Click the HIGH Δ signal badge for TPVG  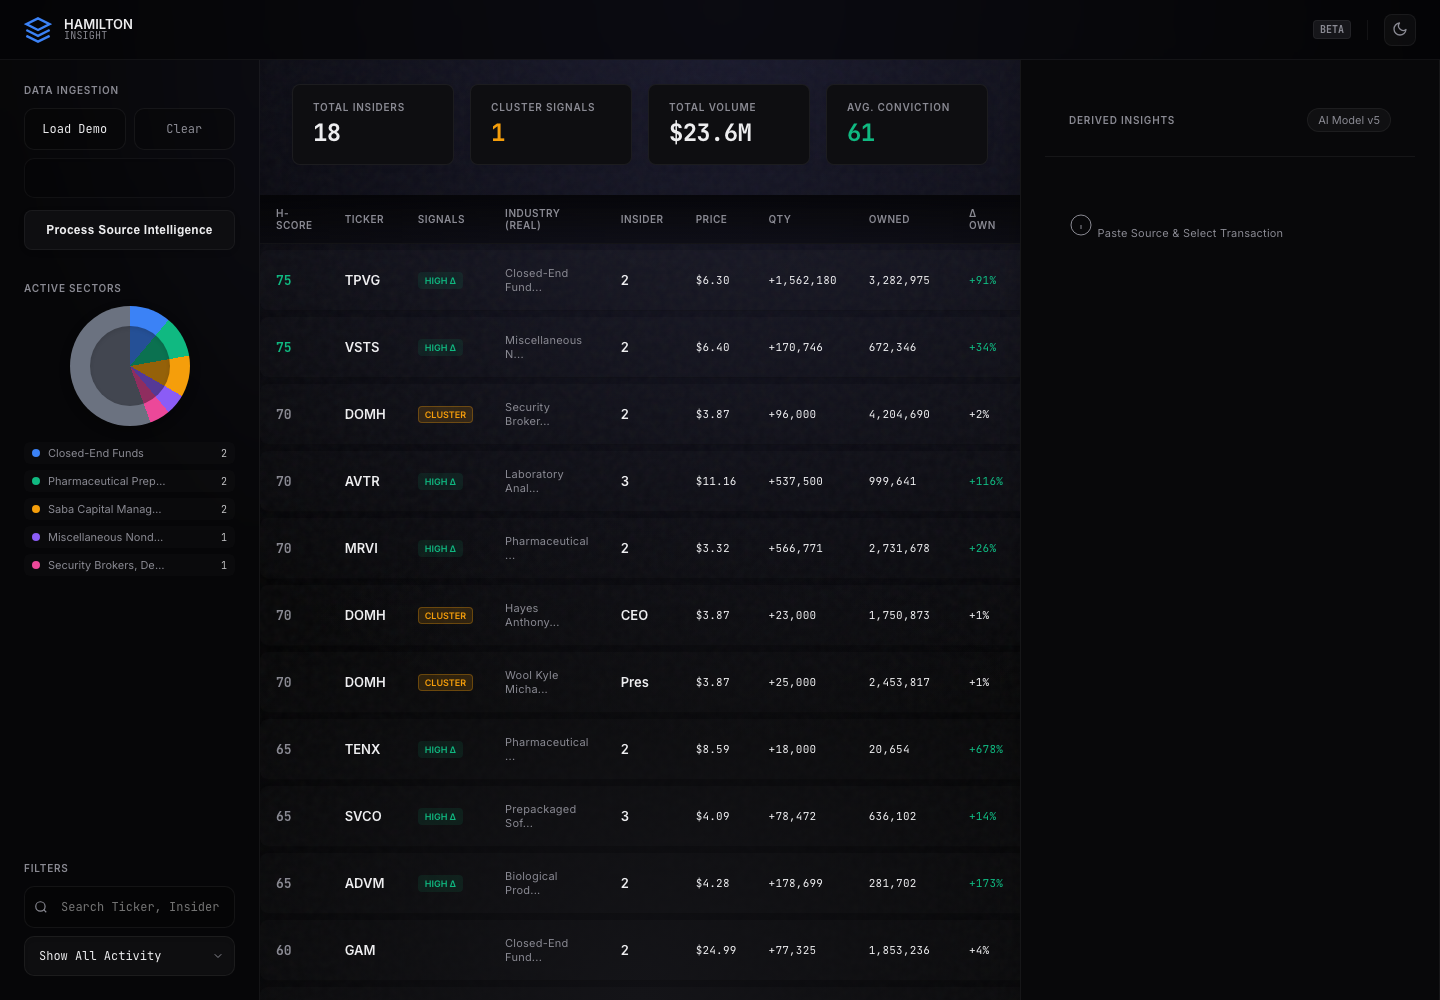(x=440, y=281)
